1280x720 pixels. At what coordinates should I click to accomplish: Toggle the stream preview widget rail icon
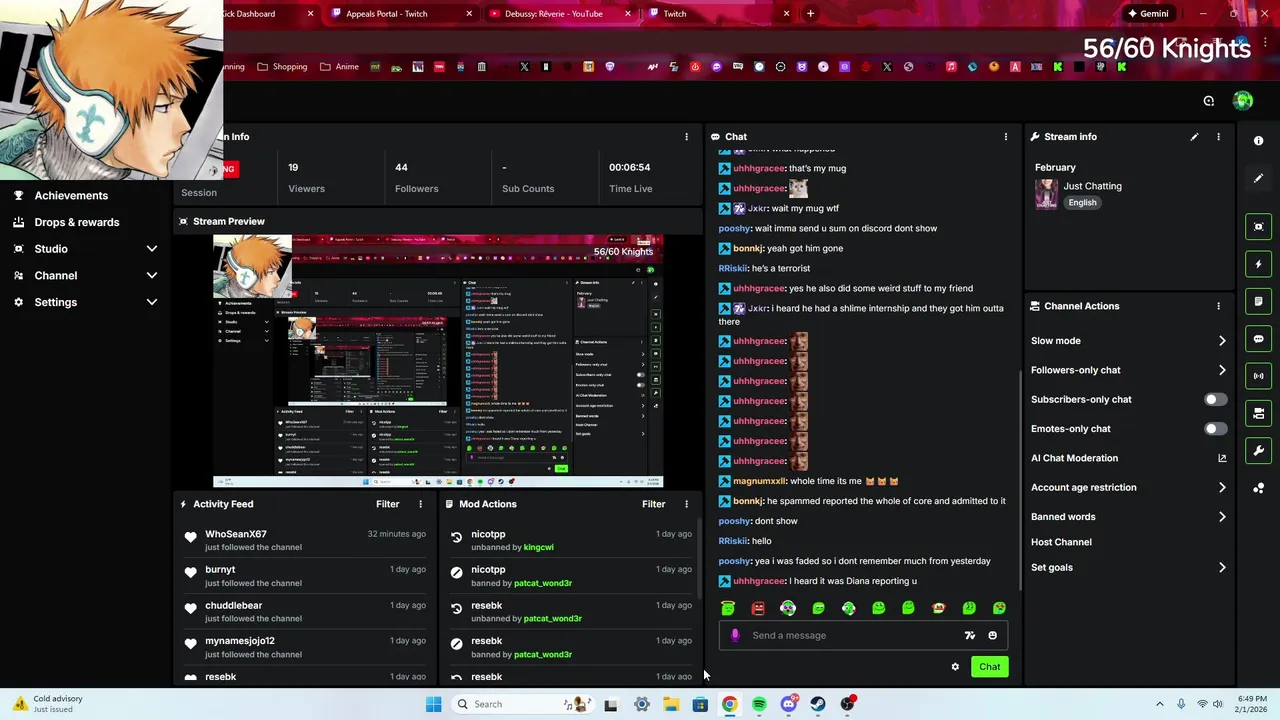pyautogui.click(x=1258, y=227)
